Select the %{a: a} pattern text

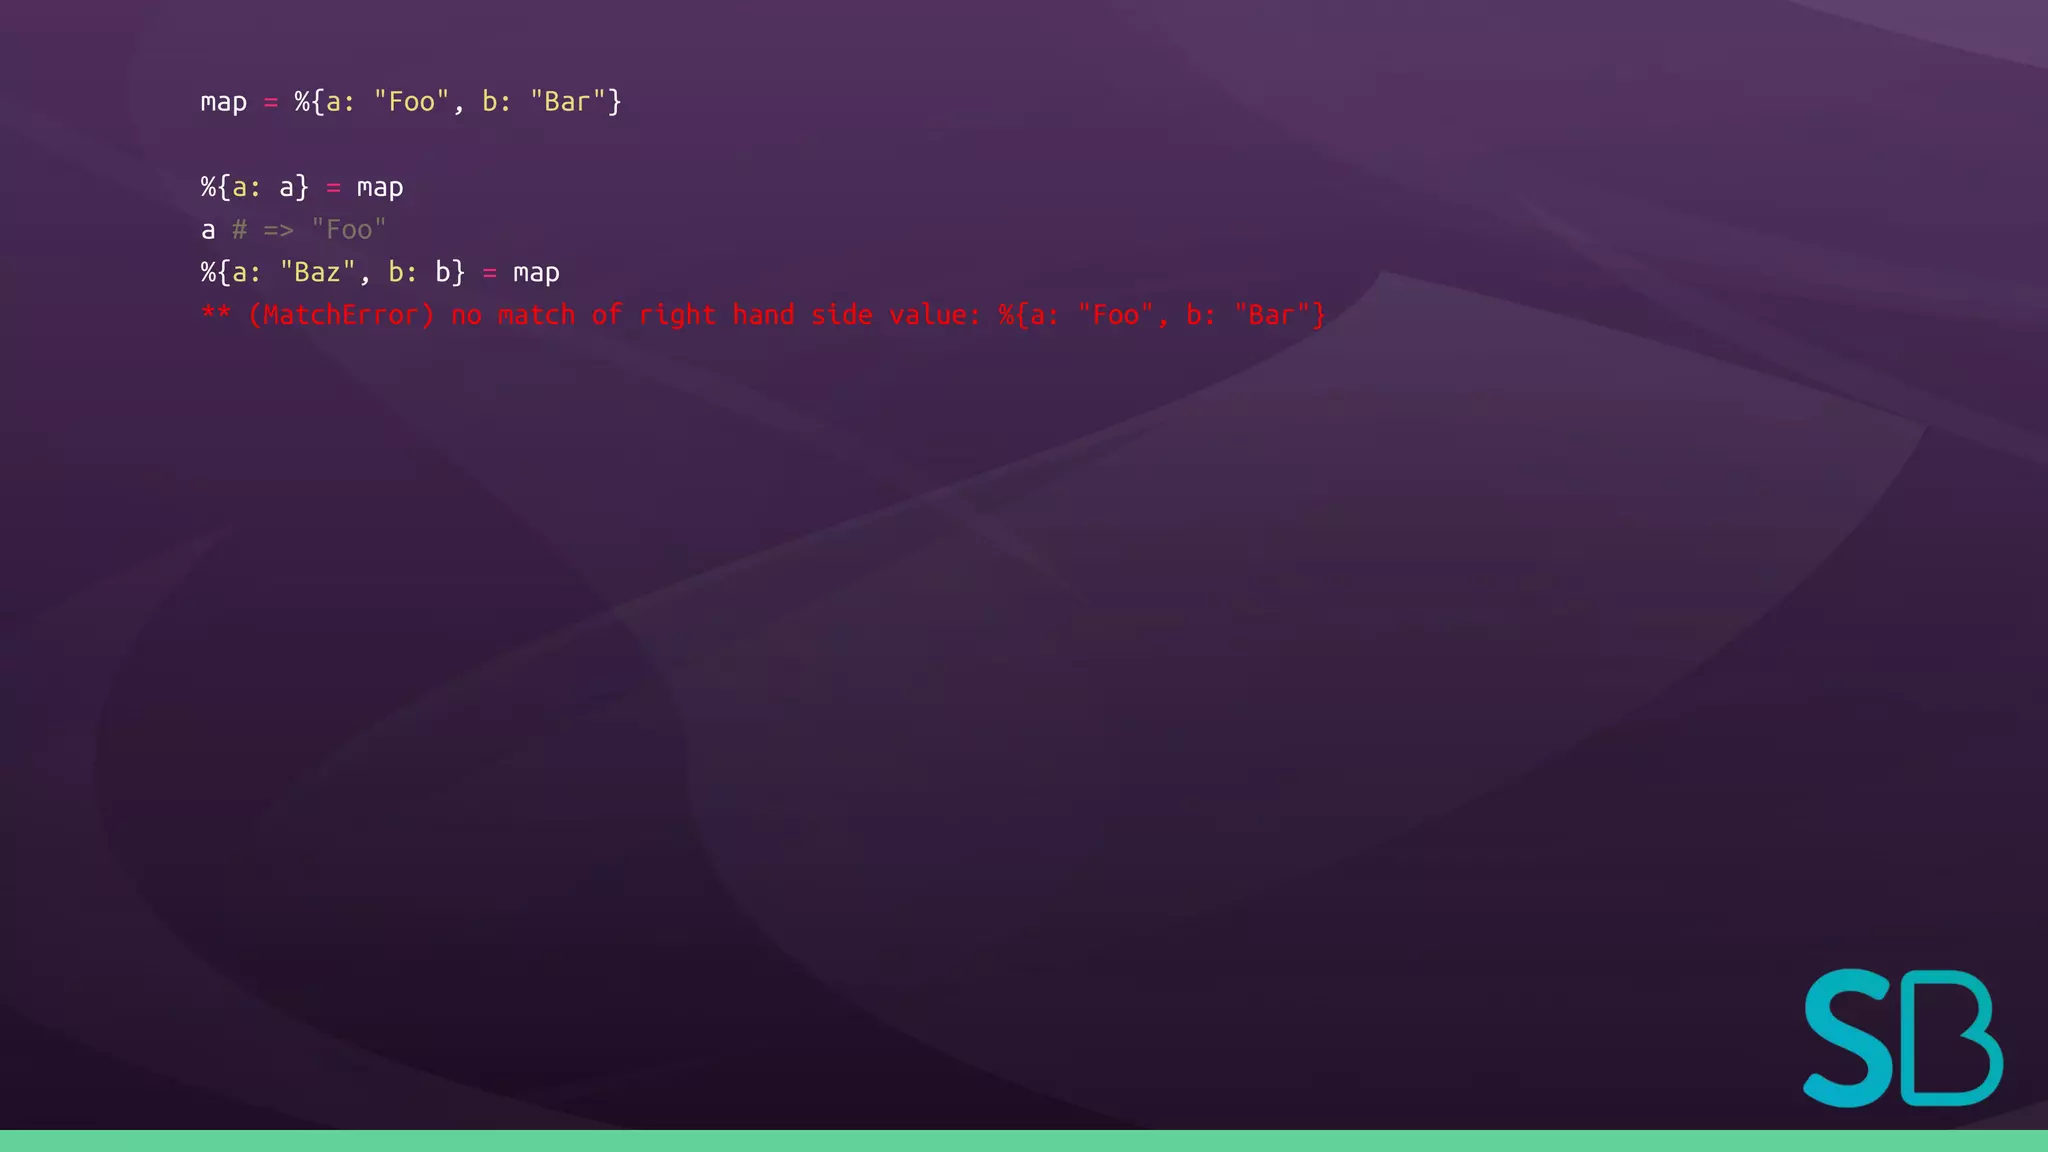(255, 187)
